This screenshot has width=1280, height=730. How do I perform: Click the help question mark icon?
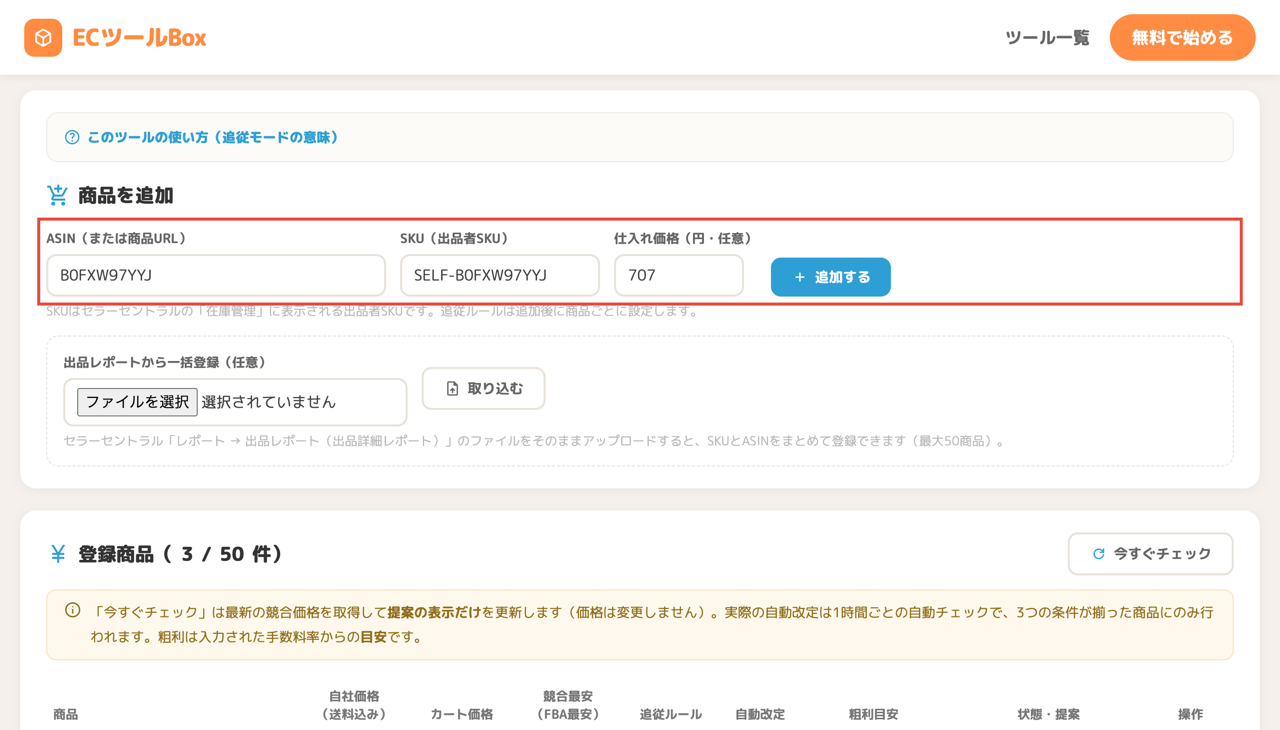pyautogui.click(x=72, y=138)
